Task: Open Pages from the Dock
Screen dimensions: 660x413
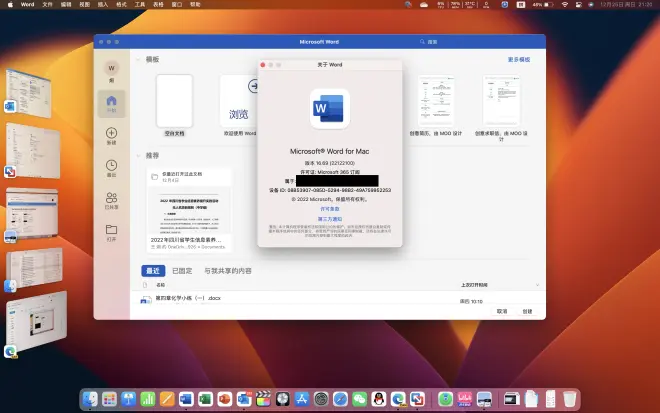Action: coord(167,399)
